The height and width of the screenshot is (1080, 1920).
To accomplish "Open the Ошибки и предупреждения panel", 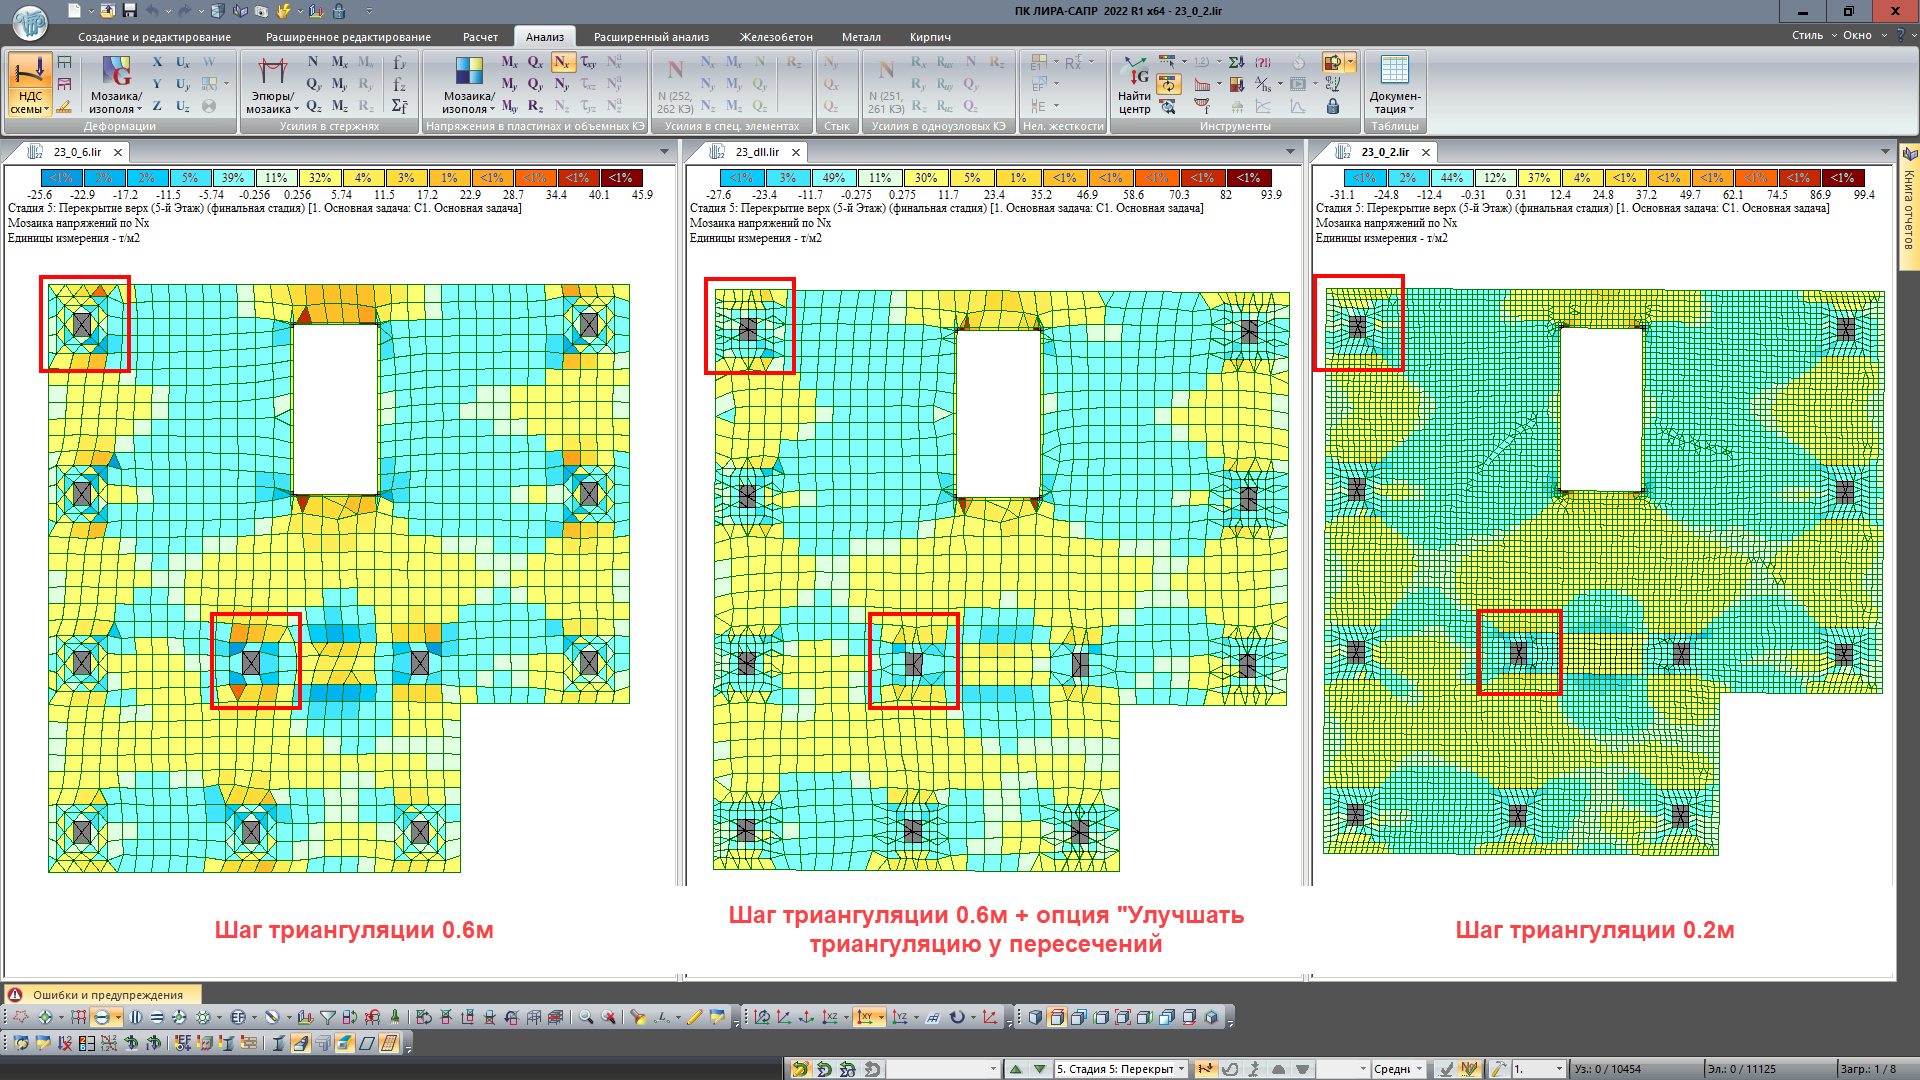I will [107, 995].
